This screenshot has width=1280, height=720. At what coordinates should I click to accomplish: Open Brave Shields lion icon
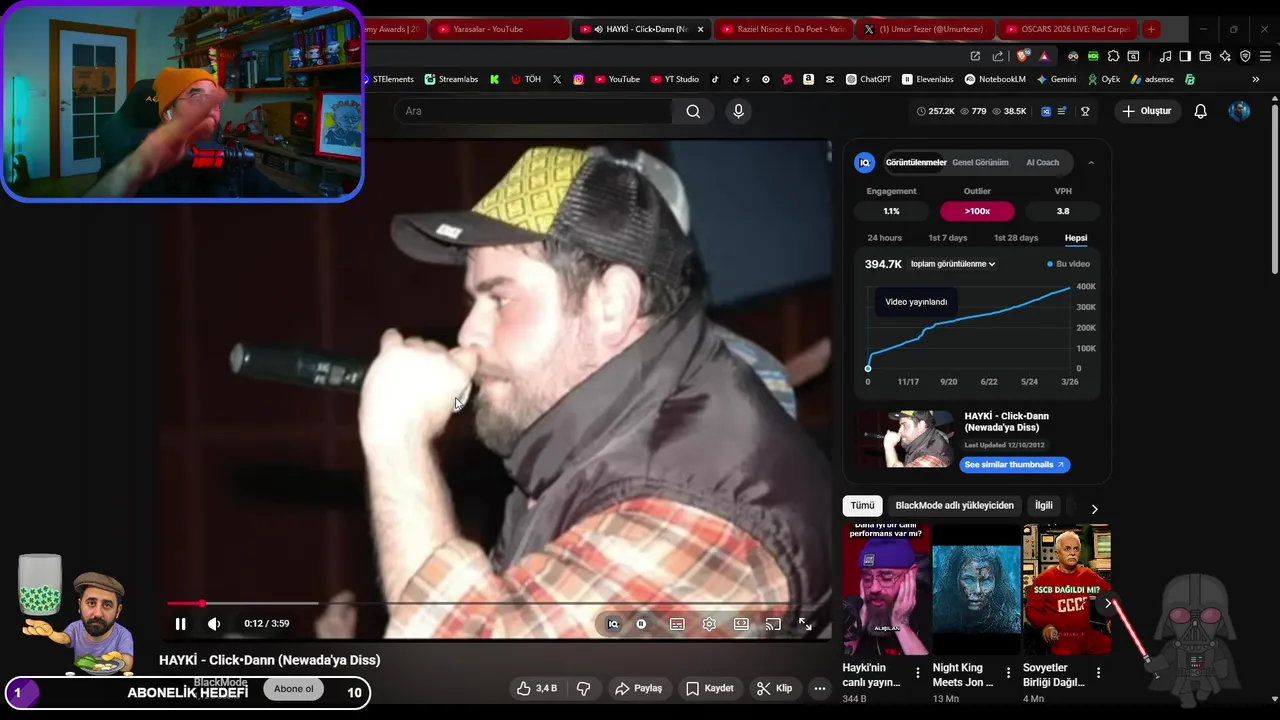coord(1023,56)
